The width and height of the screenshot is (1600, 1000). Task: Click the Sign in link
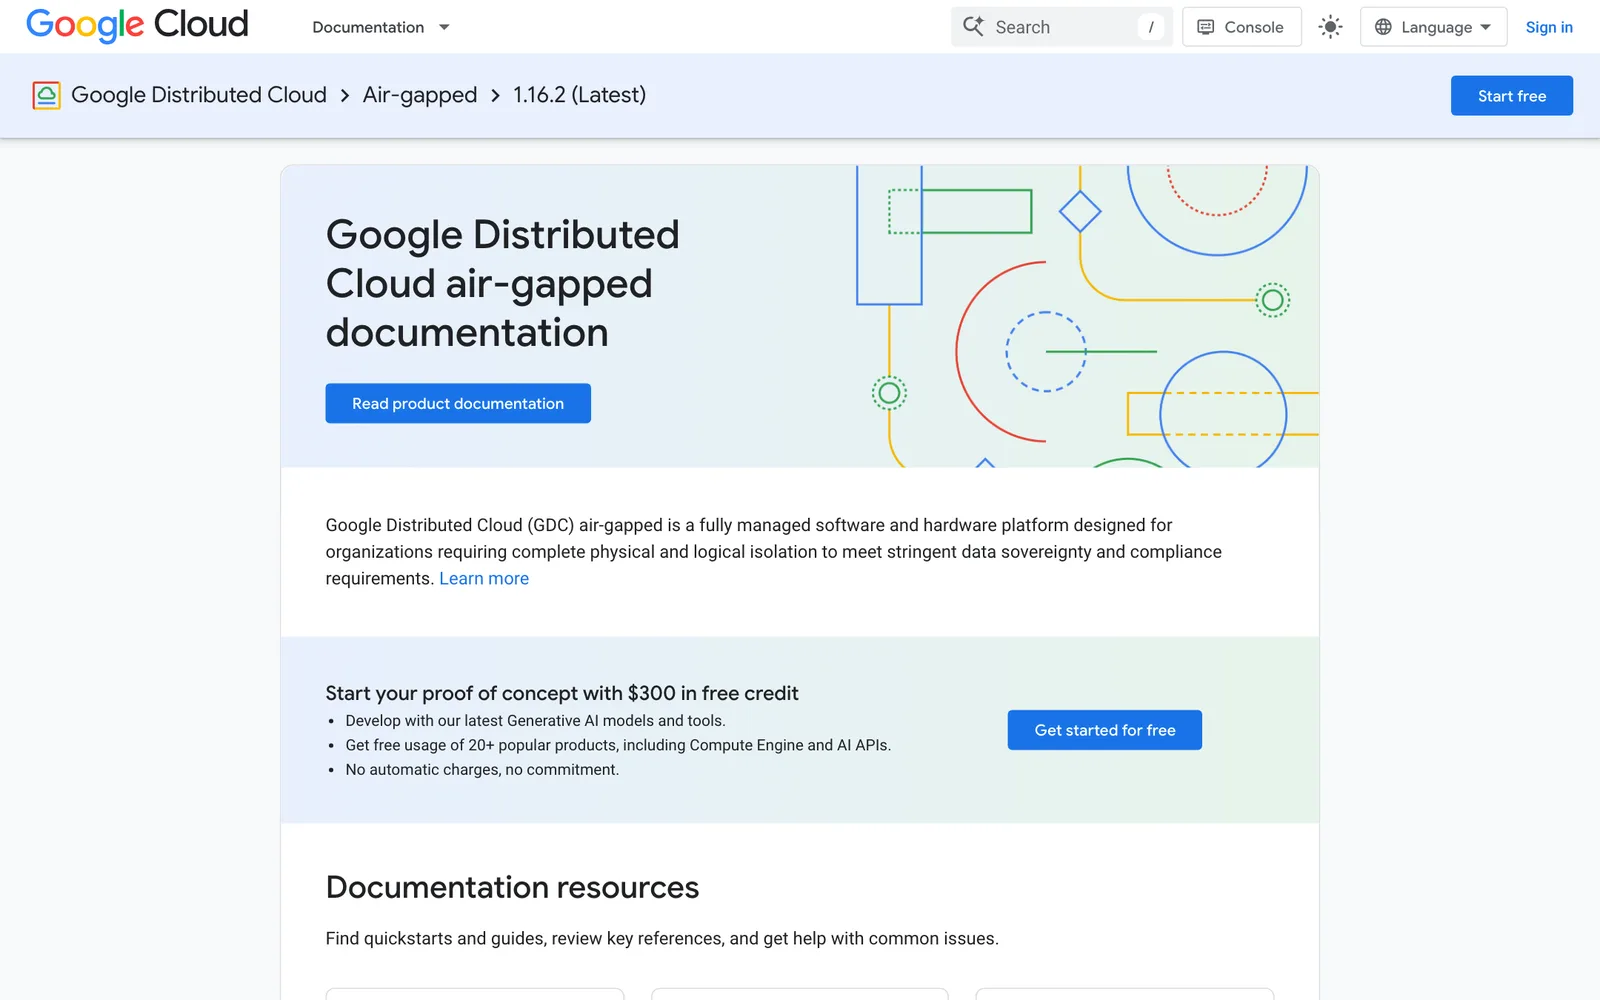1549,27
